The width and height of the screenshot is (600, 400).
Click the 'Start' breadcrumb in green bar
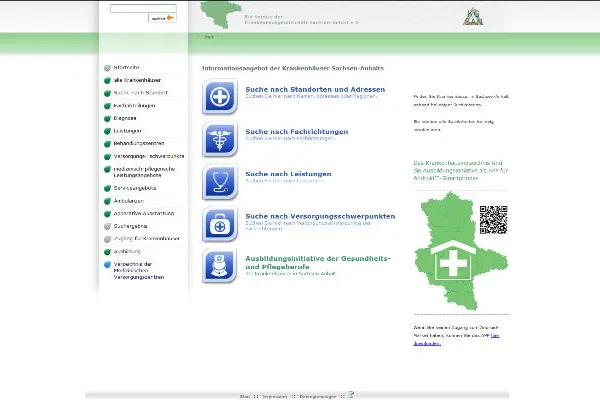(209, 37)
